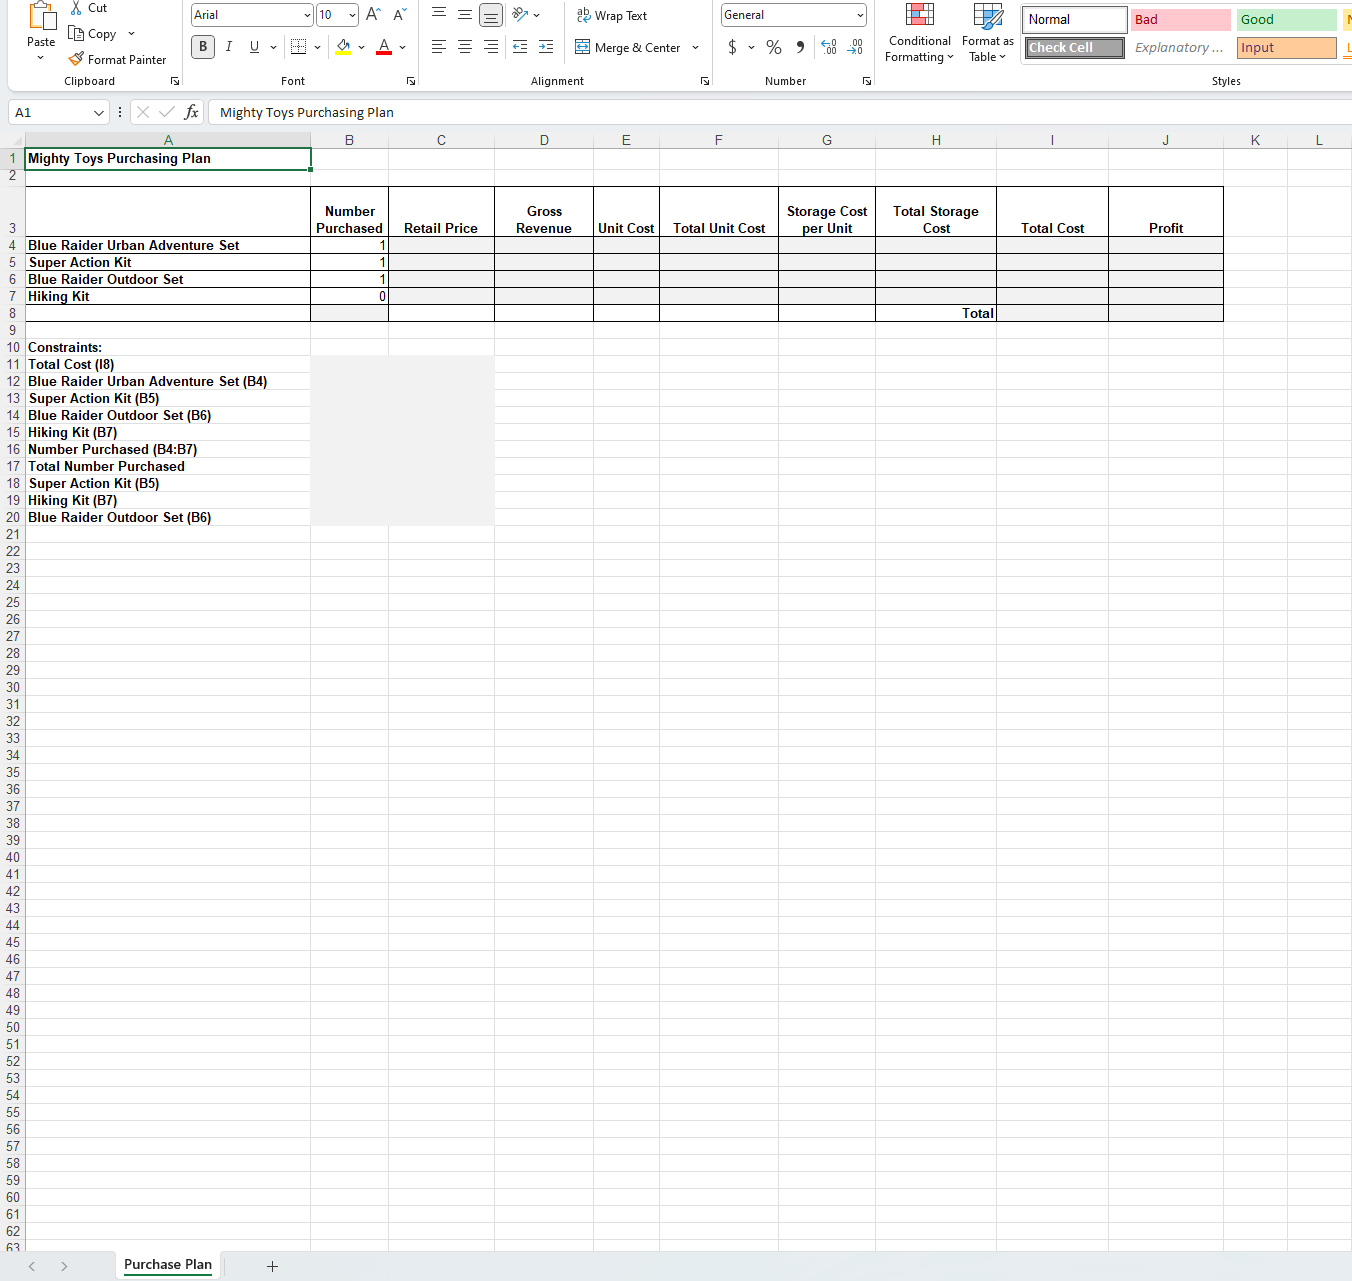Align text to the left
The image size is (1352, 1281).
tap(439, 47)
